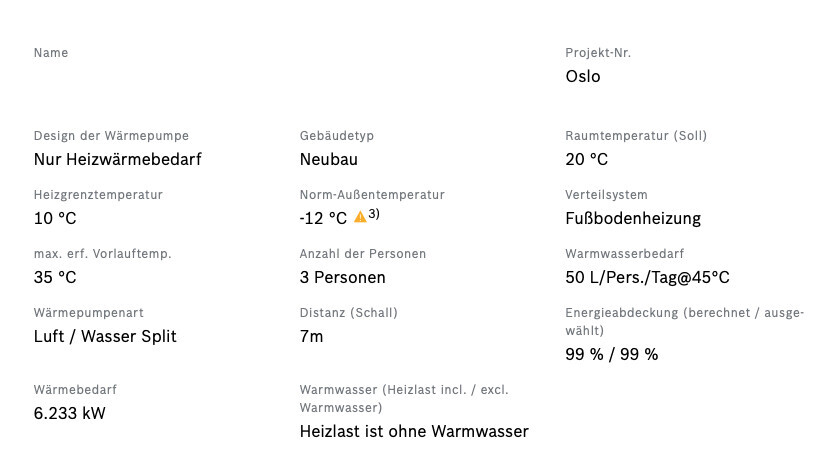Click the Design der Wärmepumpe label
821x474 pixels.
[x=111, y=136]
